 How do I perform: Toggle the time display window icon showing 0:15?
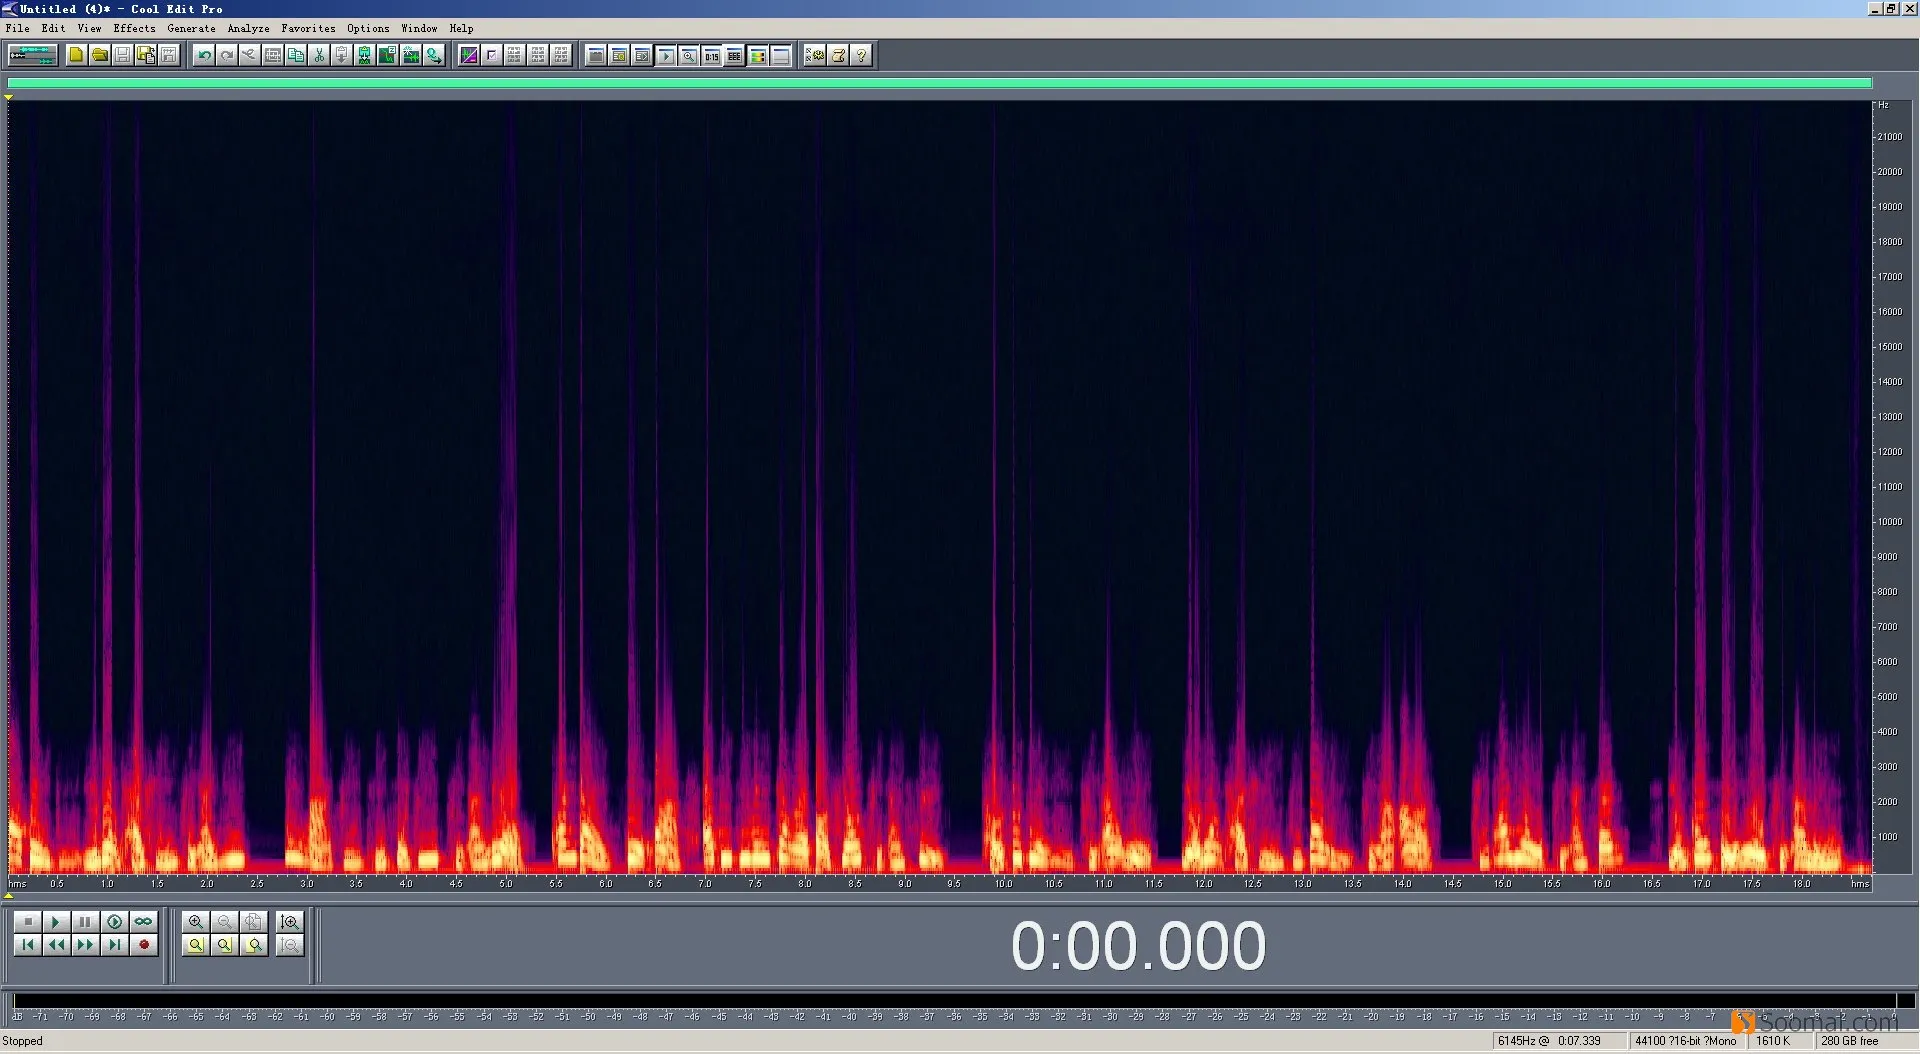(x=711, y=55)
